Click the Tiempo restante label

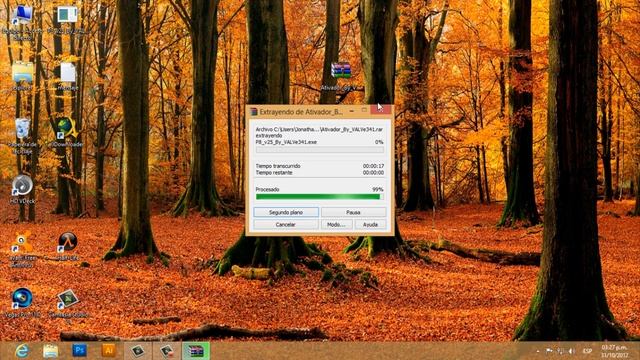274,173
